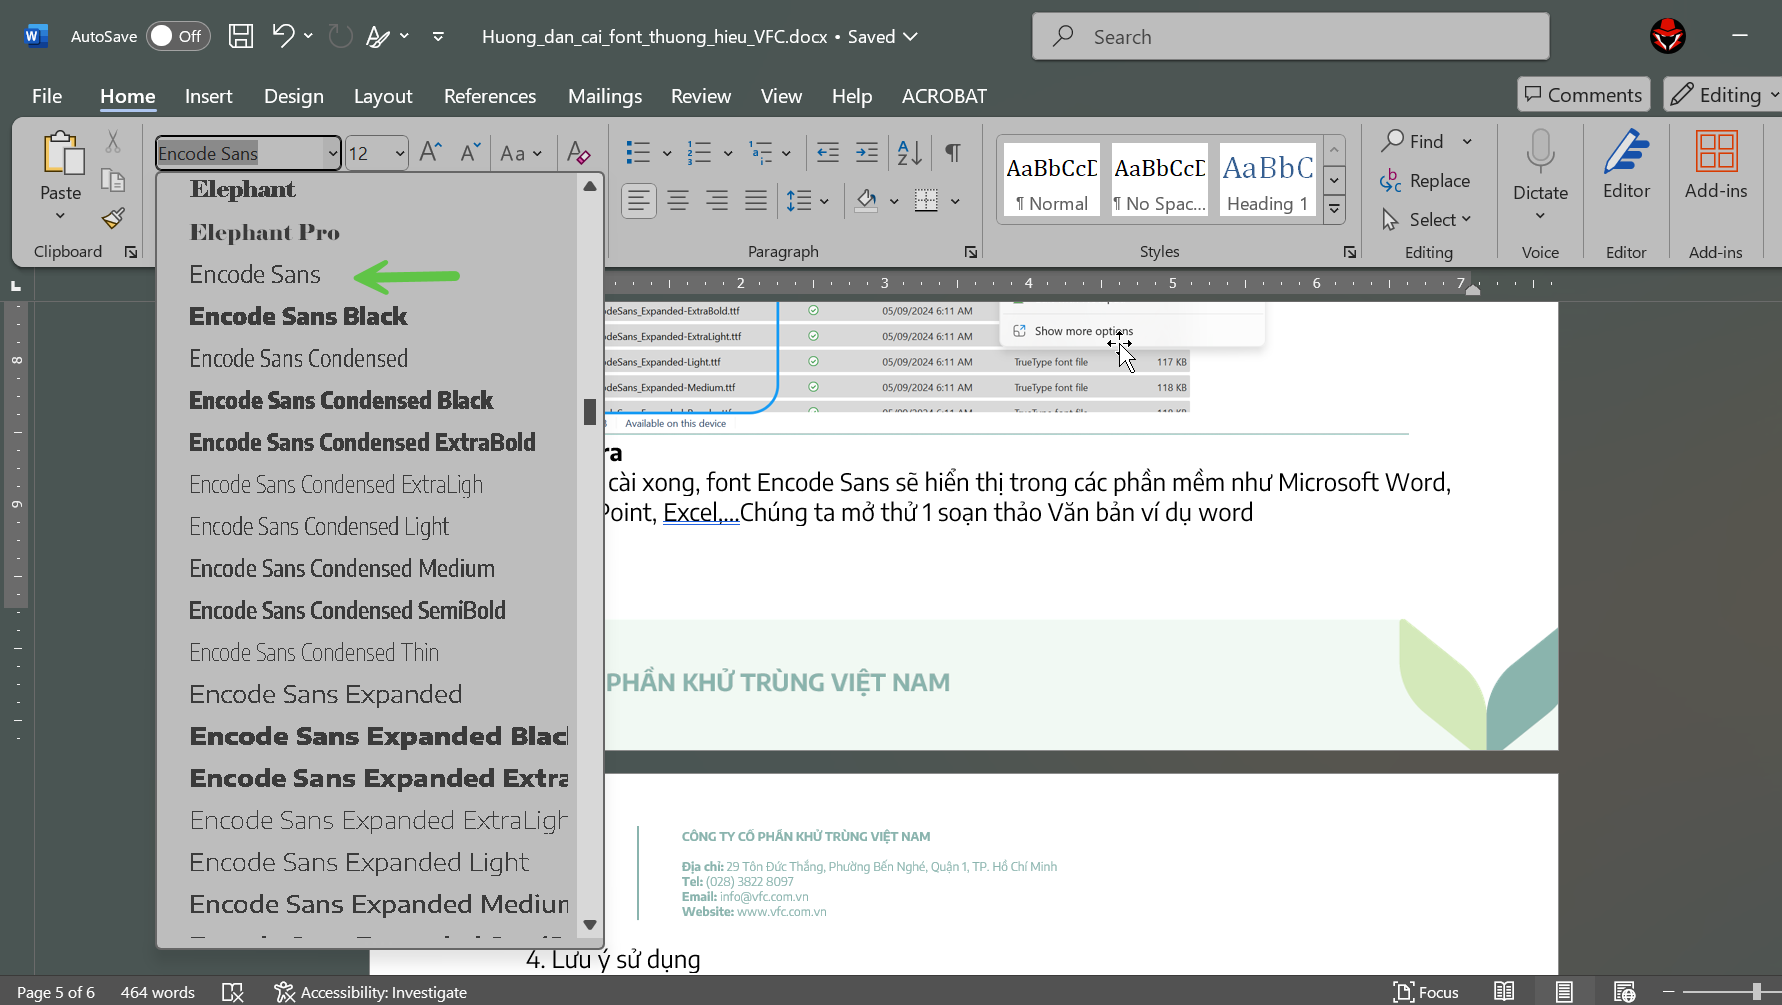Click the Save icon in title bar
Screen dimensions: 1782x1005
(x=241, y=36)
